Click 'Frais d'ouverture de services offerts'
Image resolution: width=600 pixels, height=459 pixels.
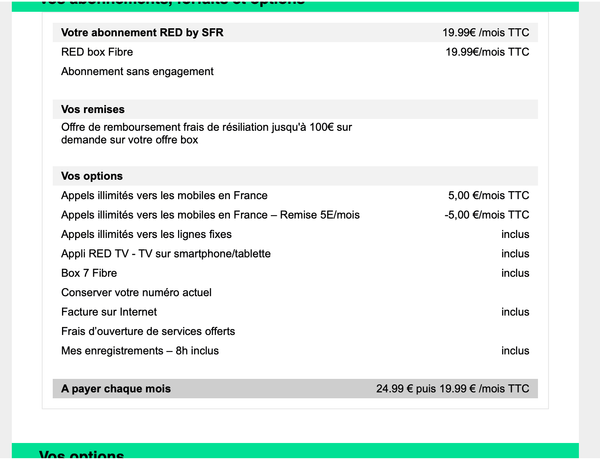(148, 331)
